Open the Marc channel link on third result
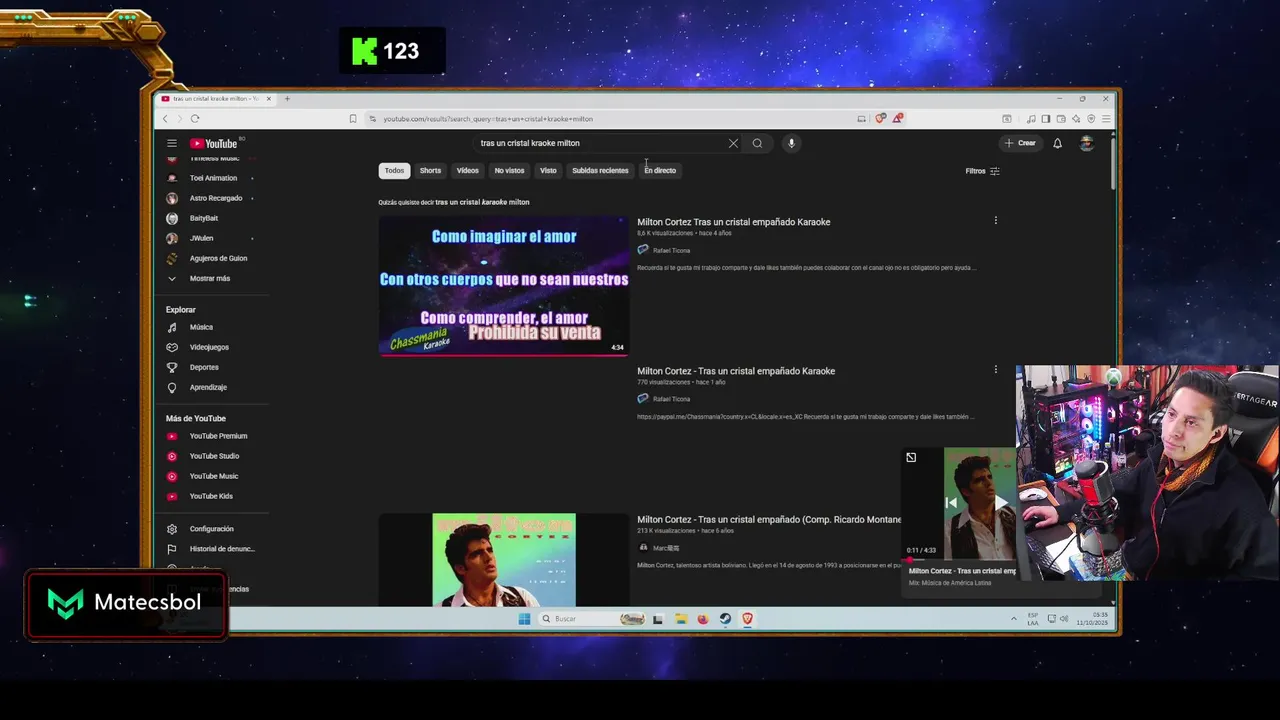Image resolution: width=1280 pixels, height=720 pixels. (666, 548)
